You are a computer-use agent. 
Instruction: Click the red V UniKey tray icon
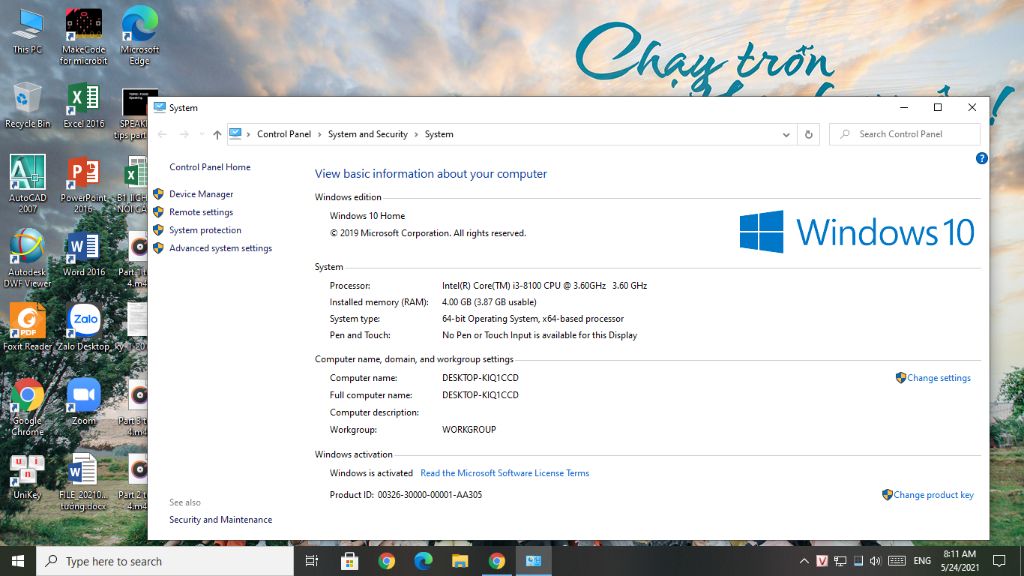pyautogui.click(x=822, y=561)
